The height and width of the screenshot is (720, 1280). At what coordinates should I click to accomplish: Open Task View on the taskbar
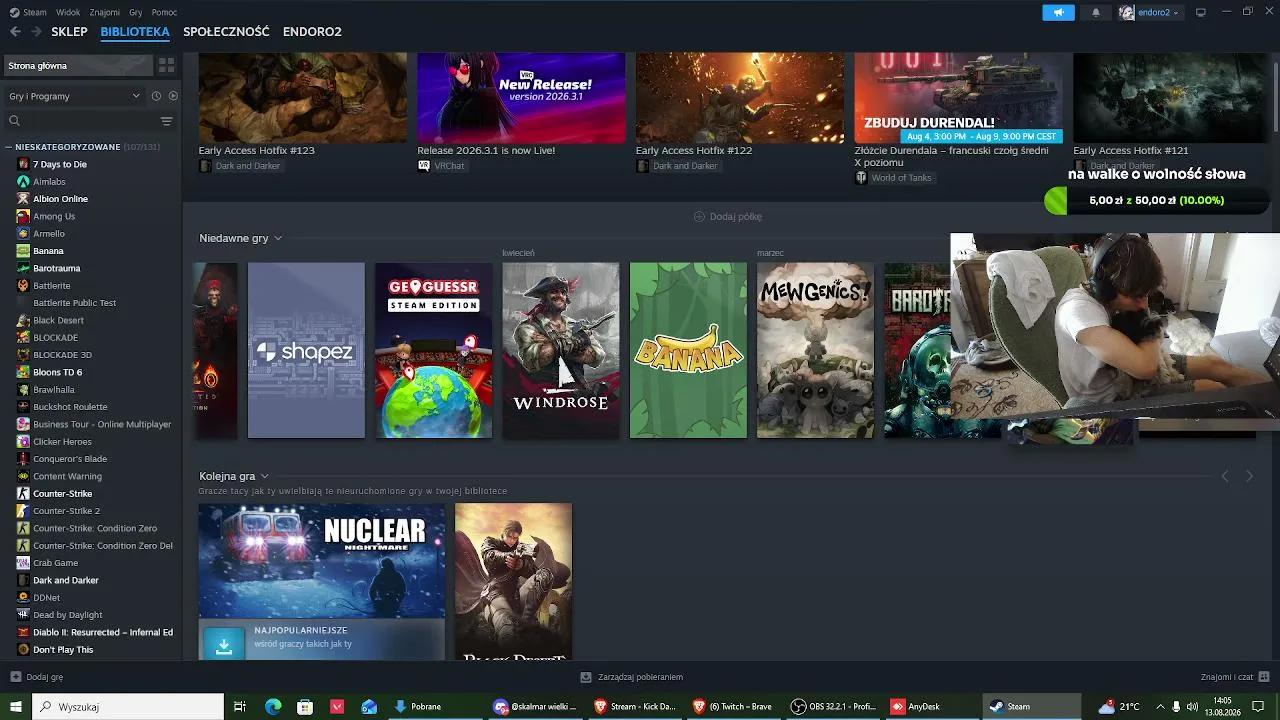coord(240,706)
